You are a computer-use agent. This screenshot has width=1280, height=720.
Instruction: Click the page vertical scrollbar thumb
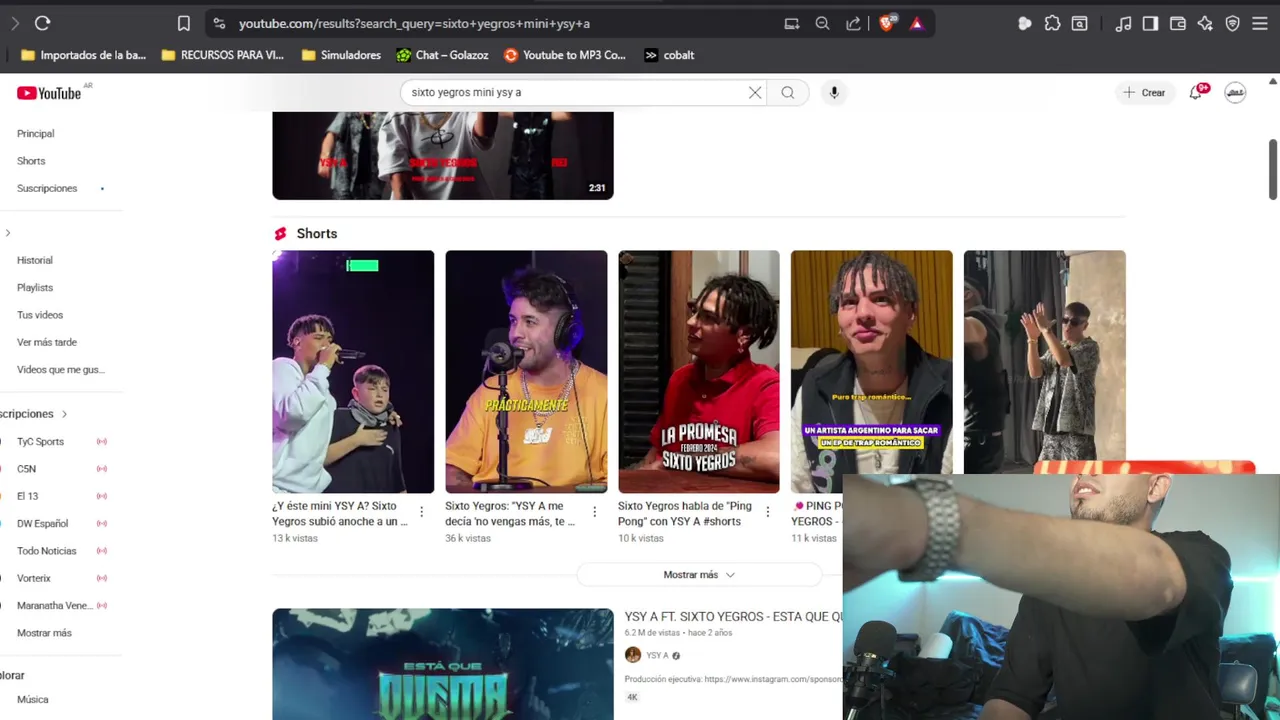(1273, 169)
